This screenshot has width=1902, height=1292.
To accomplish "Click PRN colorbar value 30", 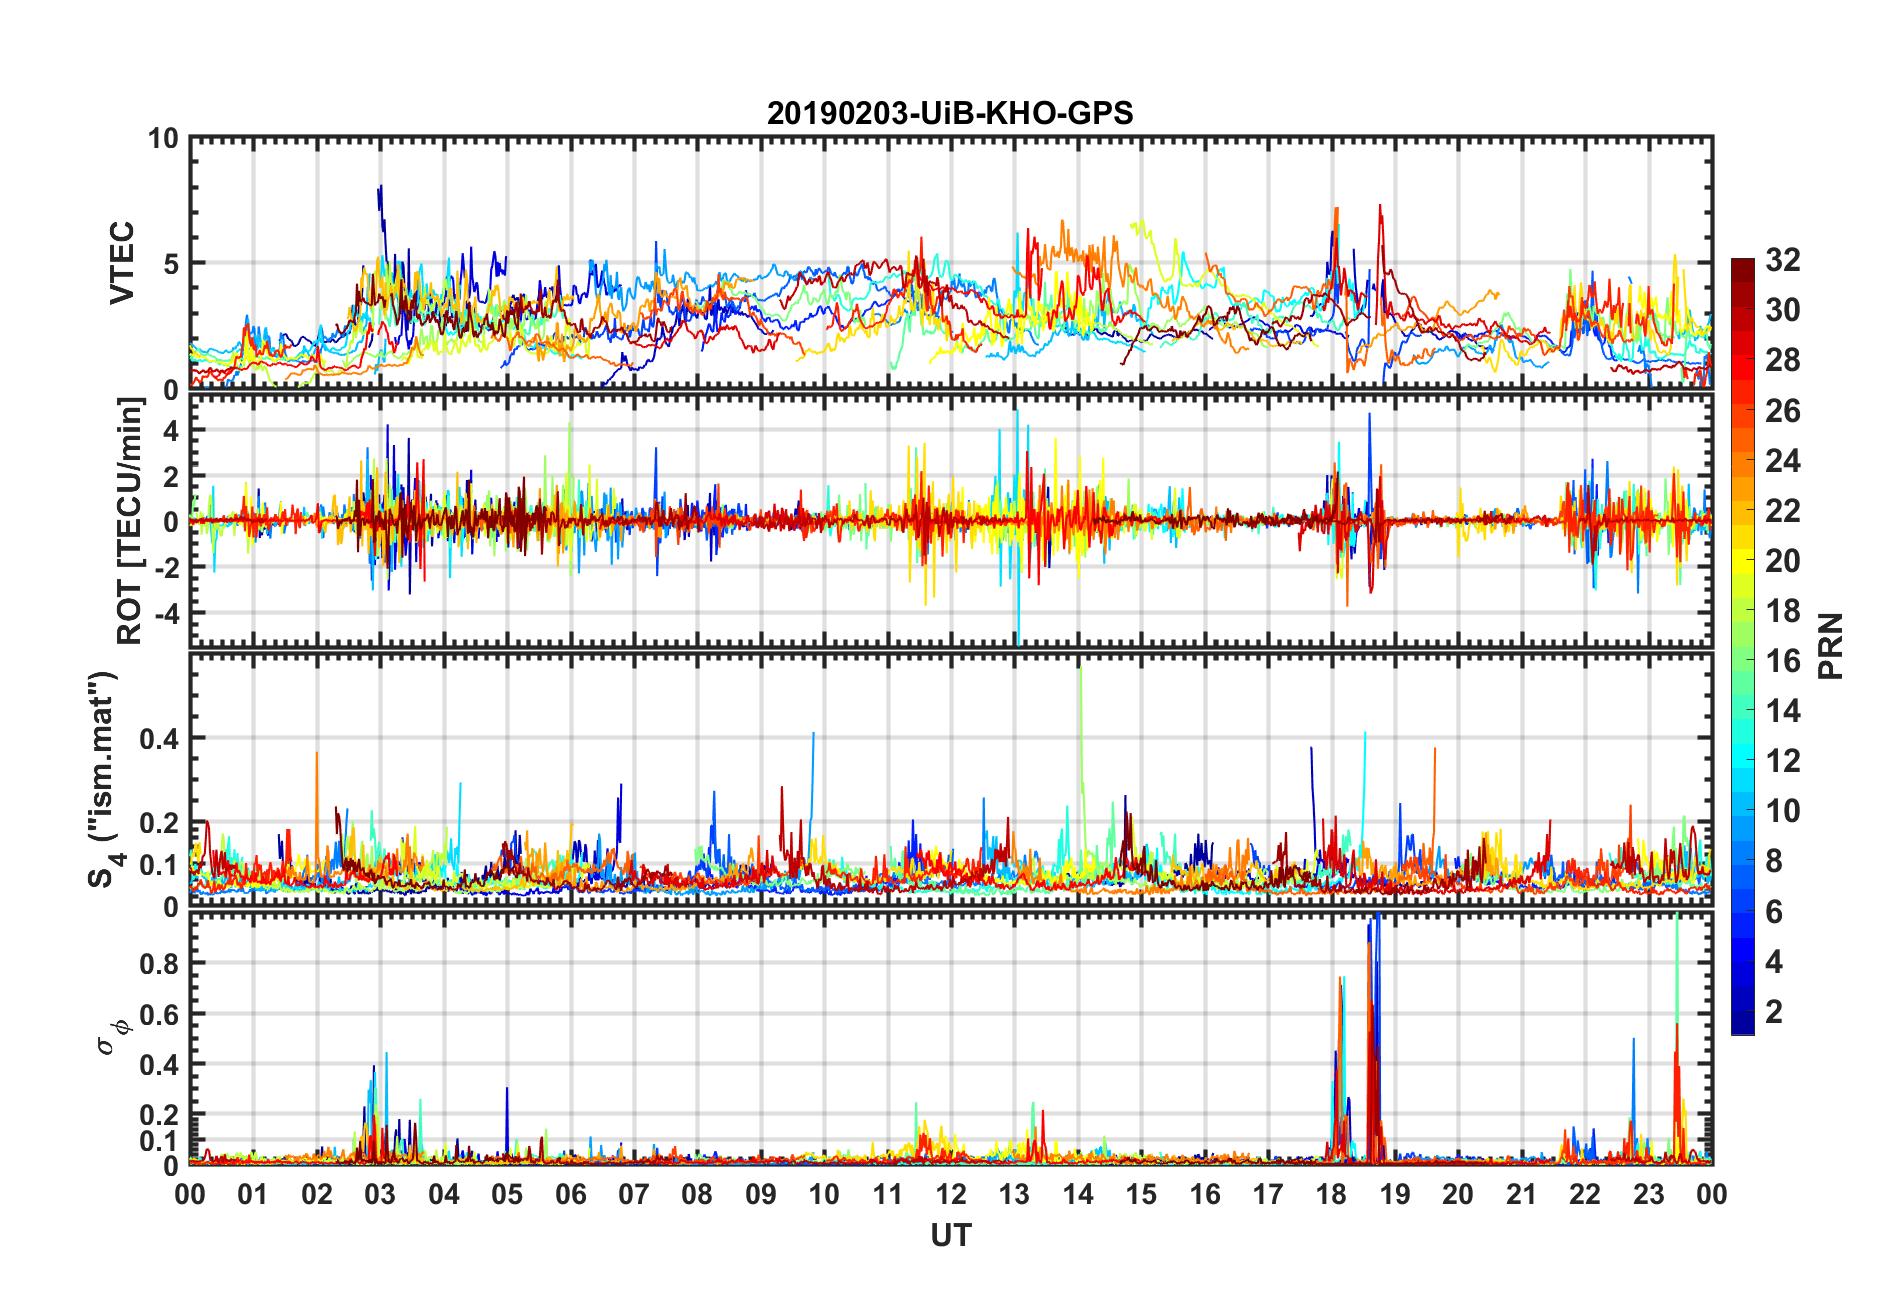I will pos(1783,310).
